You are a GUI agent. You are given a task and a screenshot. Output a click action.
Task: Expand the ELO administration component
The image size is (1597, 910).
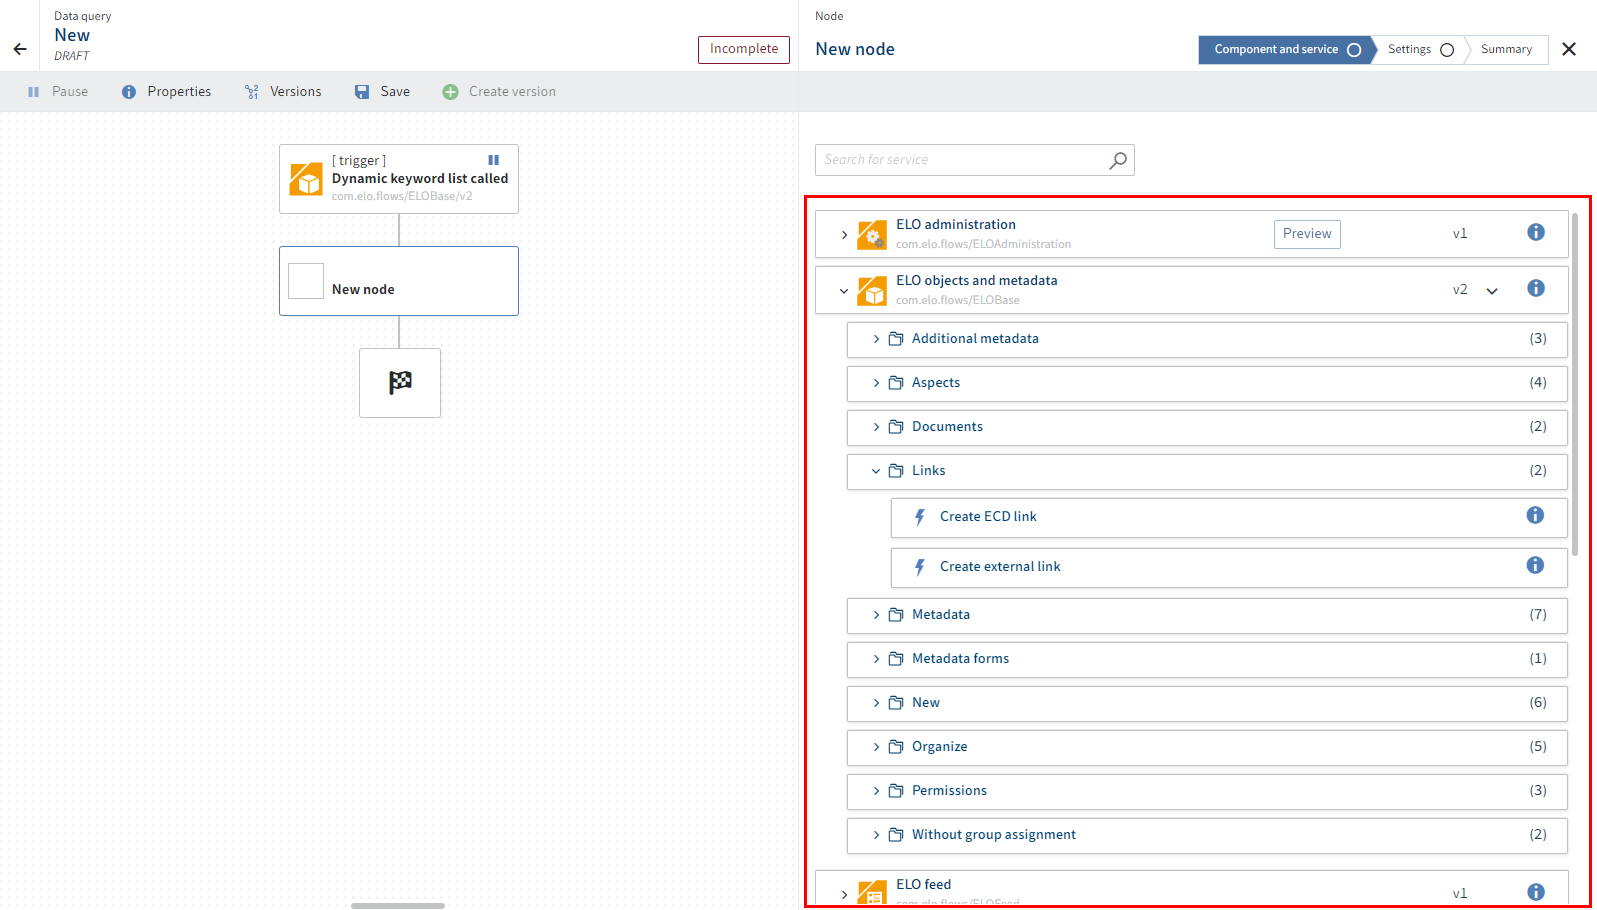pyautogui.click(x=844, y=235)
